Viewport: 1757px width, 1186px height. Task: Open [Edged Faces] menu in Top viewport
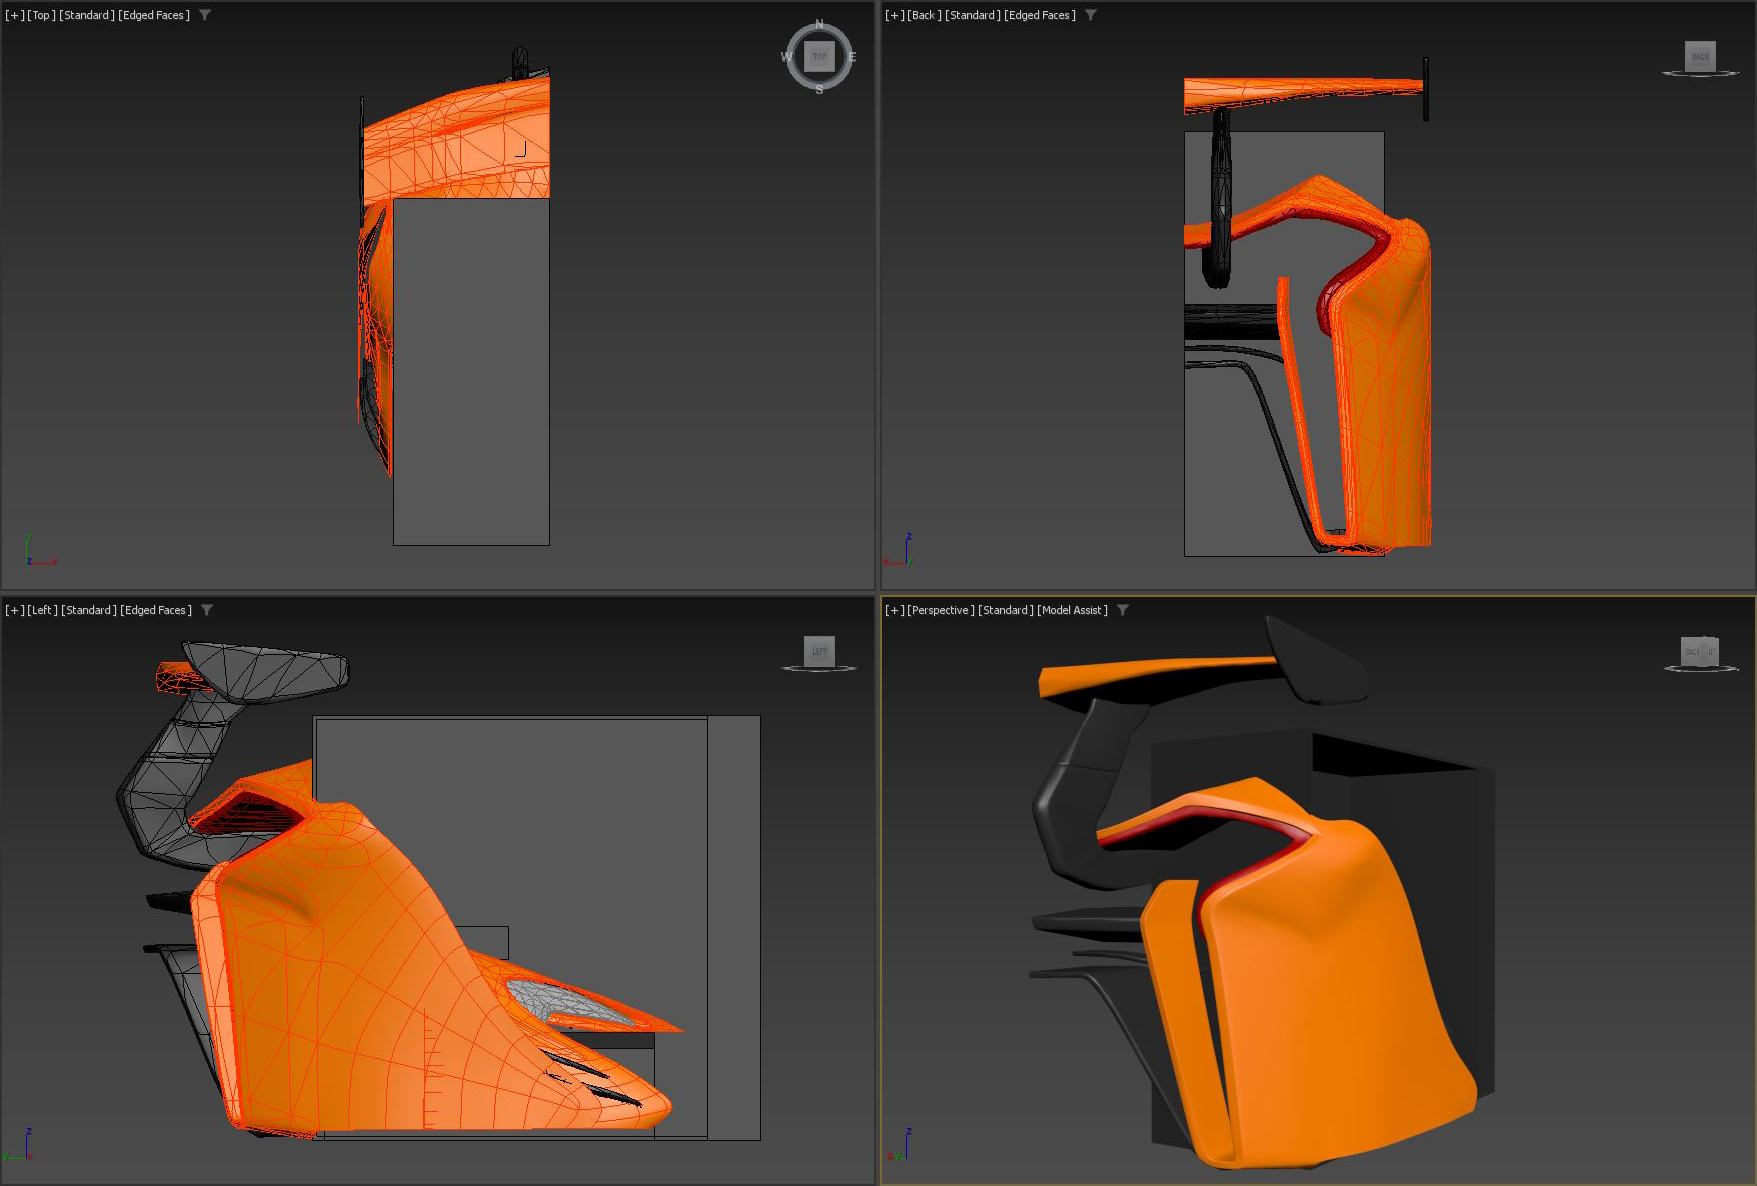coord(153,15)
